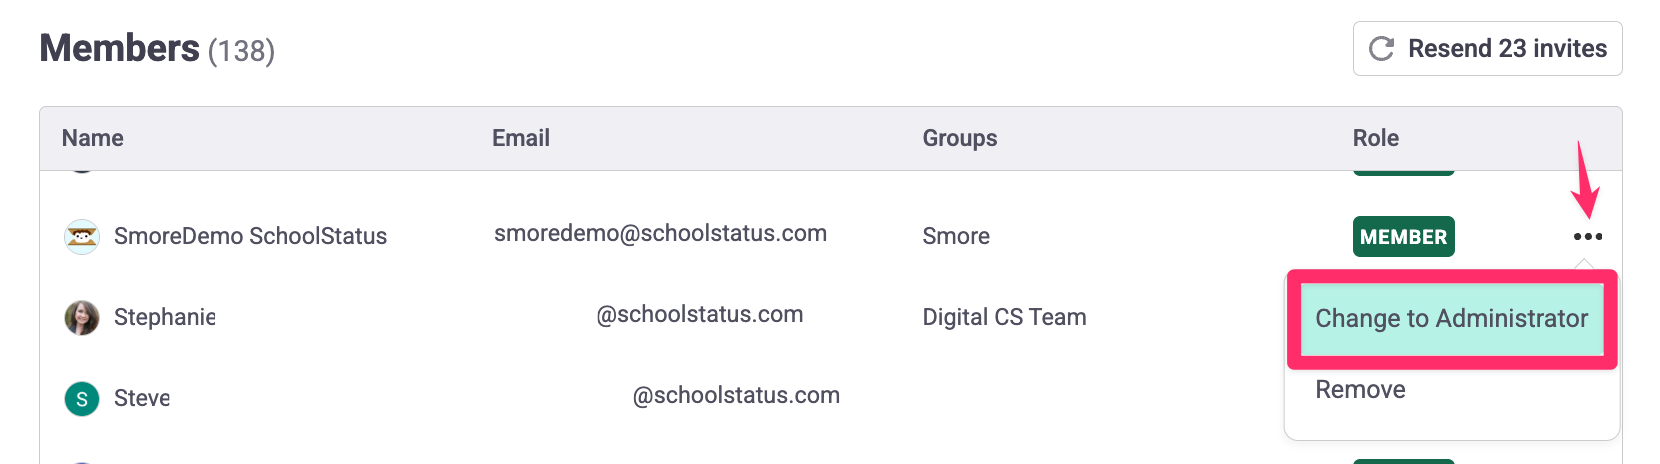Open the three-dot options menu for SmoreDemo
Screen dimensions: 1660x464
click(1587, 237)
